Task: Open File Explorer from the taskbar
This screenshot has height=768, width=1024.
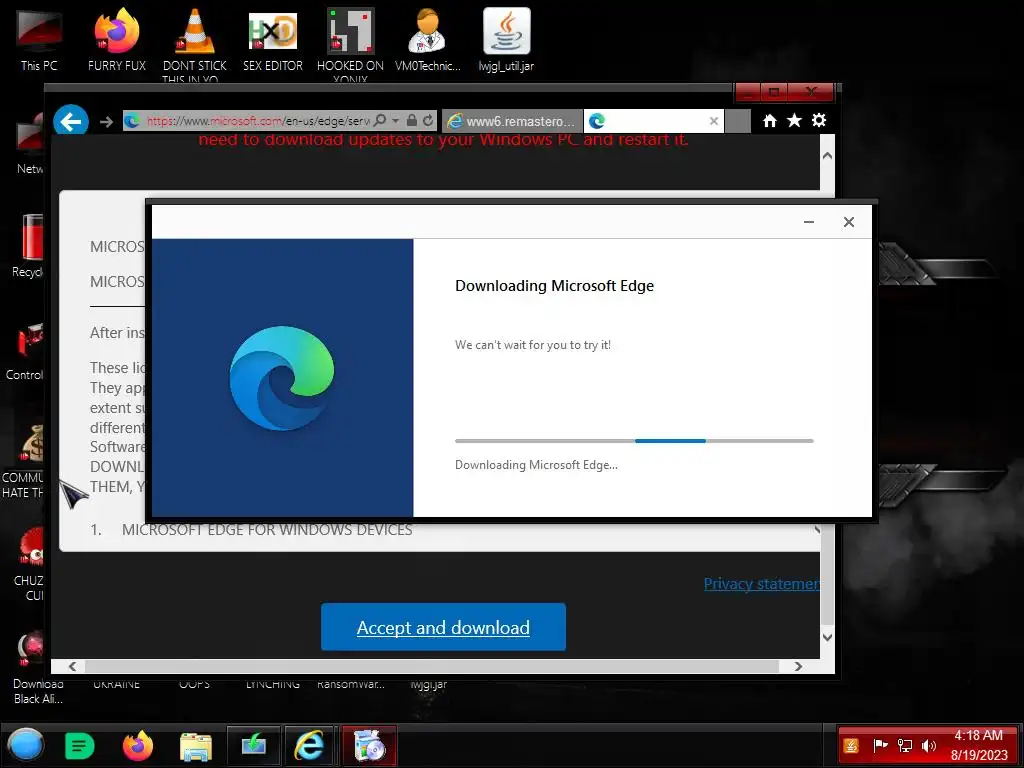Action: [x=195, y=746]
